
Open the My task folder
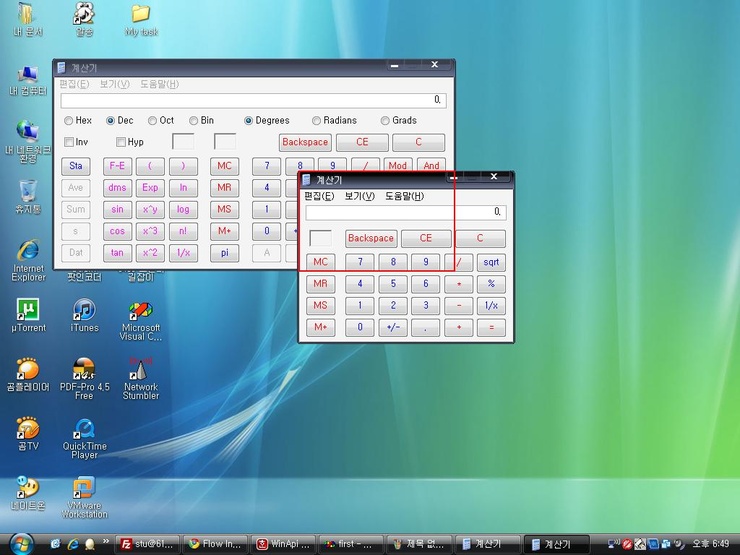click(141, 14)
